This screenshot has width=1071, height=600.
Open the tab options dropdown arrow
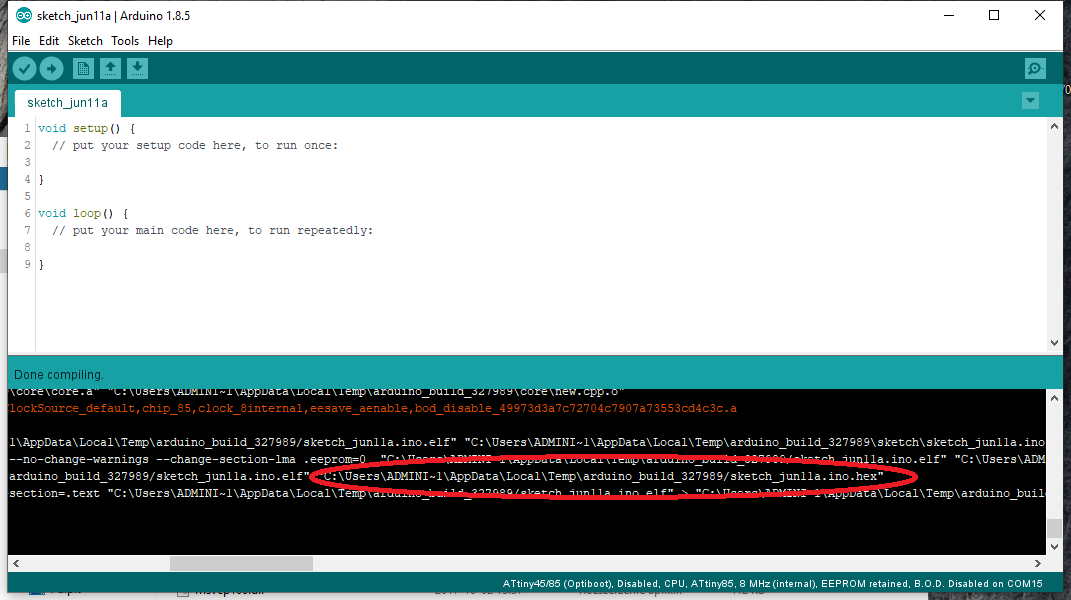coord(1031,101)
